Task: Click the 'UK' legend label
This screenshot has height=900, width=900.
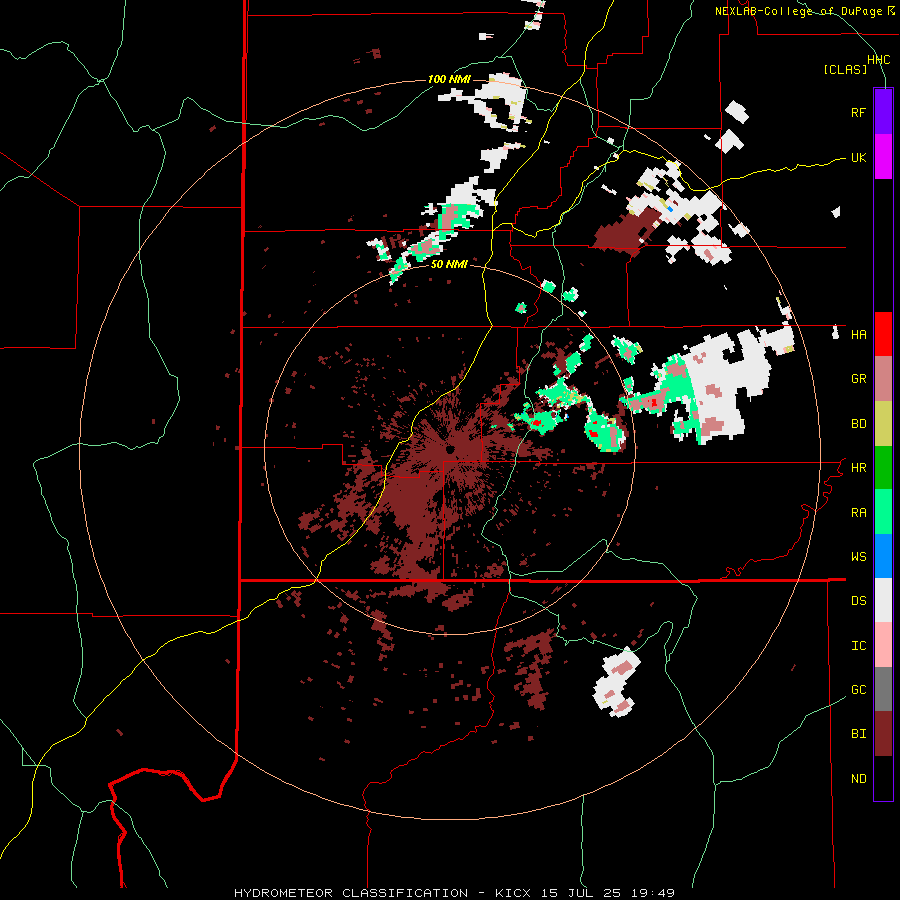Action: [x=858, y=157]
